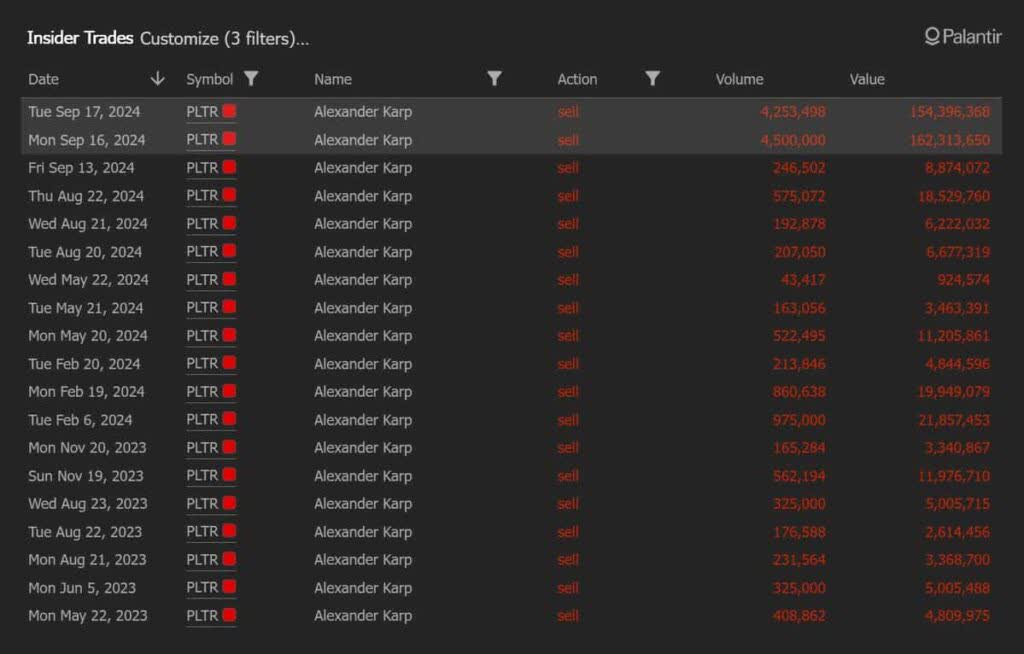Click Alexander Karp on Tue Aug 20, 2024 row
The height and width of the screenshot is (654, 1024).
[x=363, y=252]
